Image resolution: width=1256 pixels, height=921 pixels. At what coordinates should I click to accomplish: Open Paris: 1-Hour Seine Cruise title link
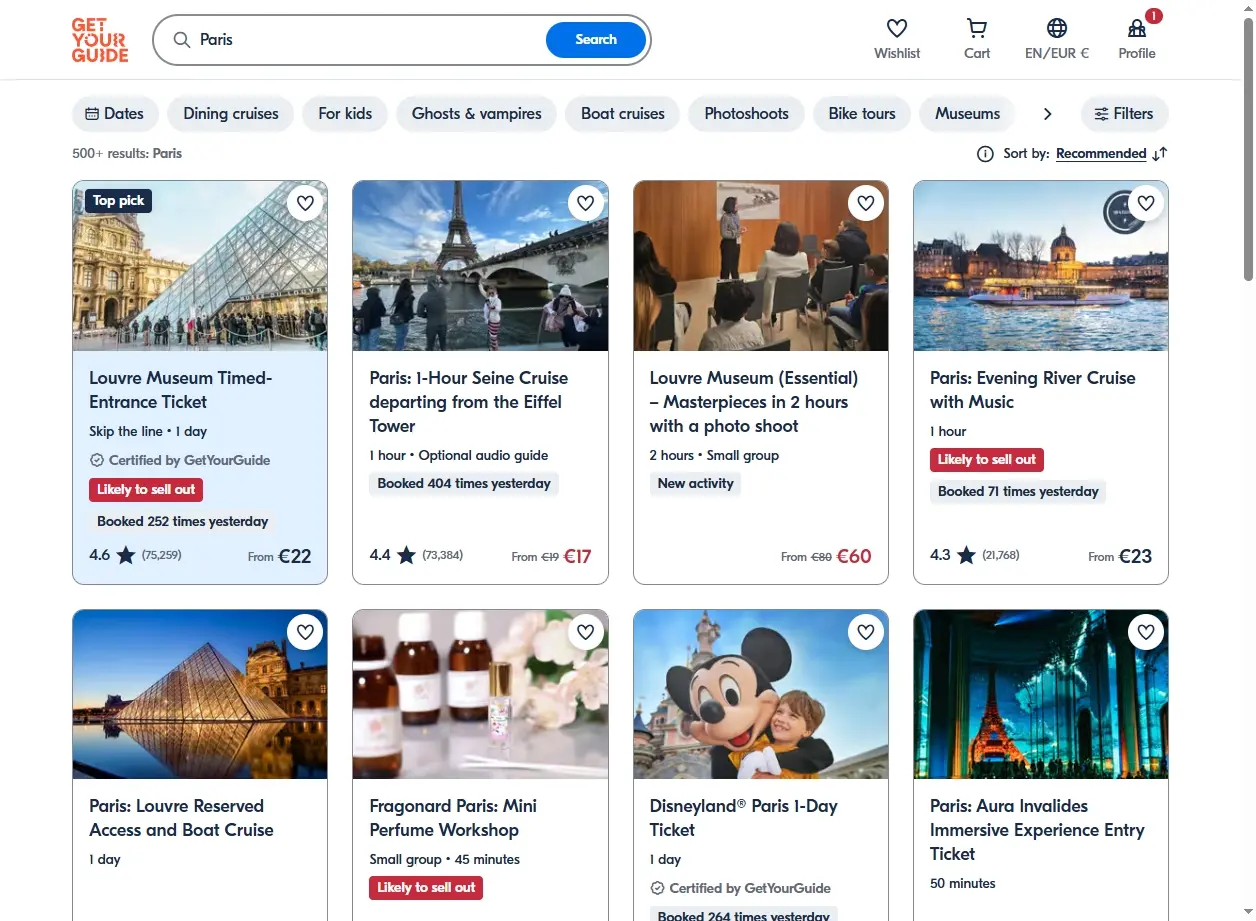pyautogui.click(x=469, y=402)
